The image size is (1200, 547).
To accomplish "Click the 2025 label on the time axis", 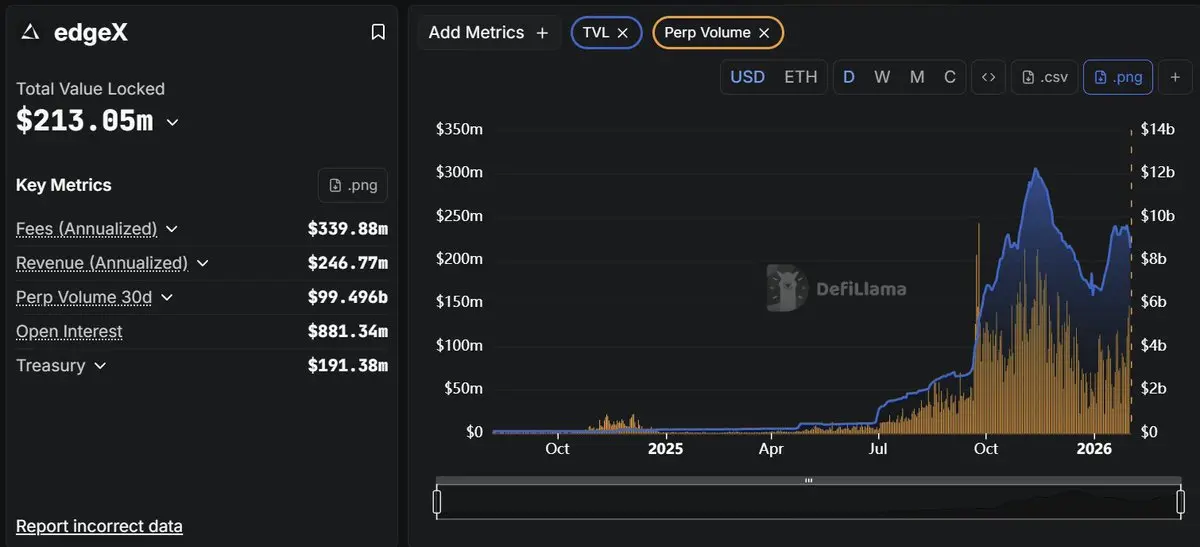I will pos(665,449).
